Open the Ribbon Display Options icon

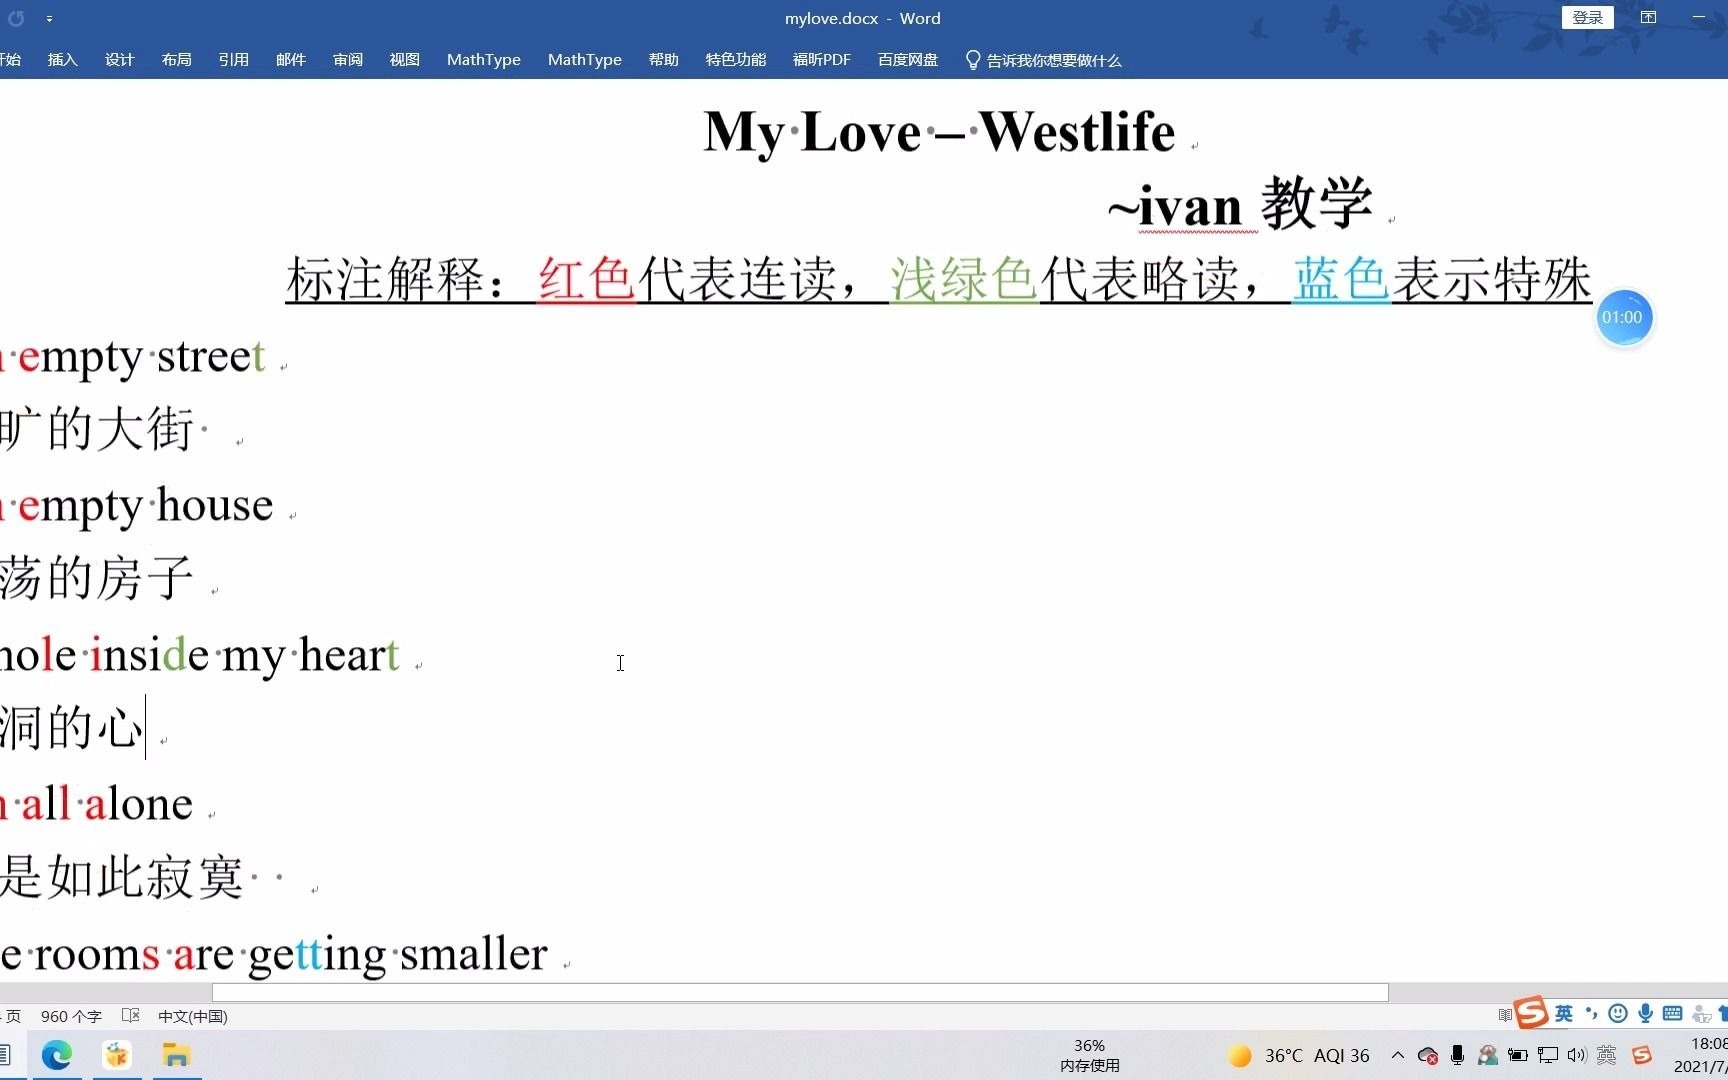pyautogui.click(x=1648, y=18)
